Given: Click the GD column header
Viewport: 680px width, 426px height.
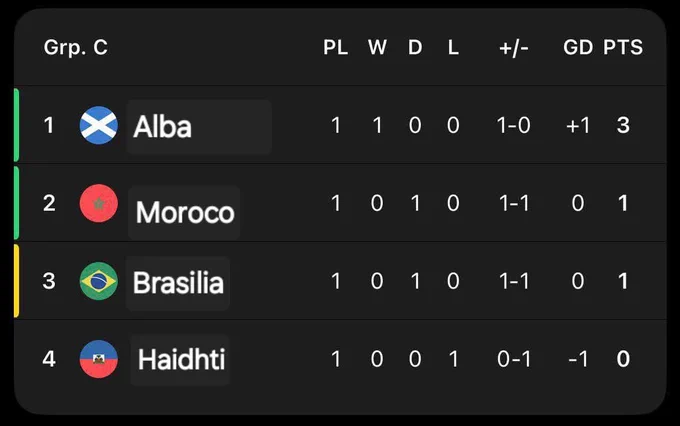Looking at the screenshot, I should pos(578,47).
